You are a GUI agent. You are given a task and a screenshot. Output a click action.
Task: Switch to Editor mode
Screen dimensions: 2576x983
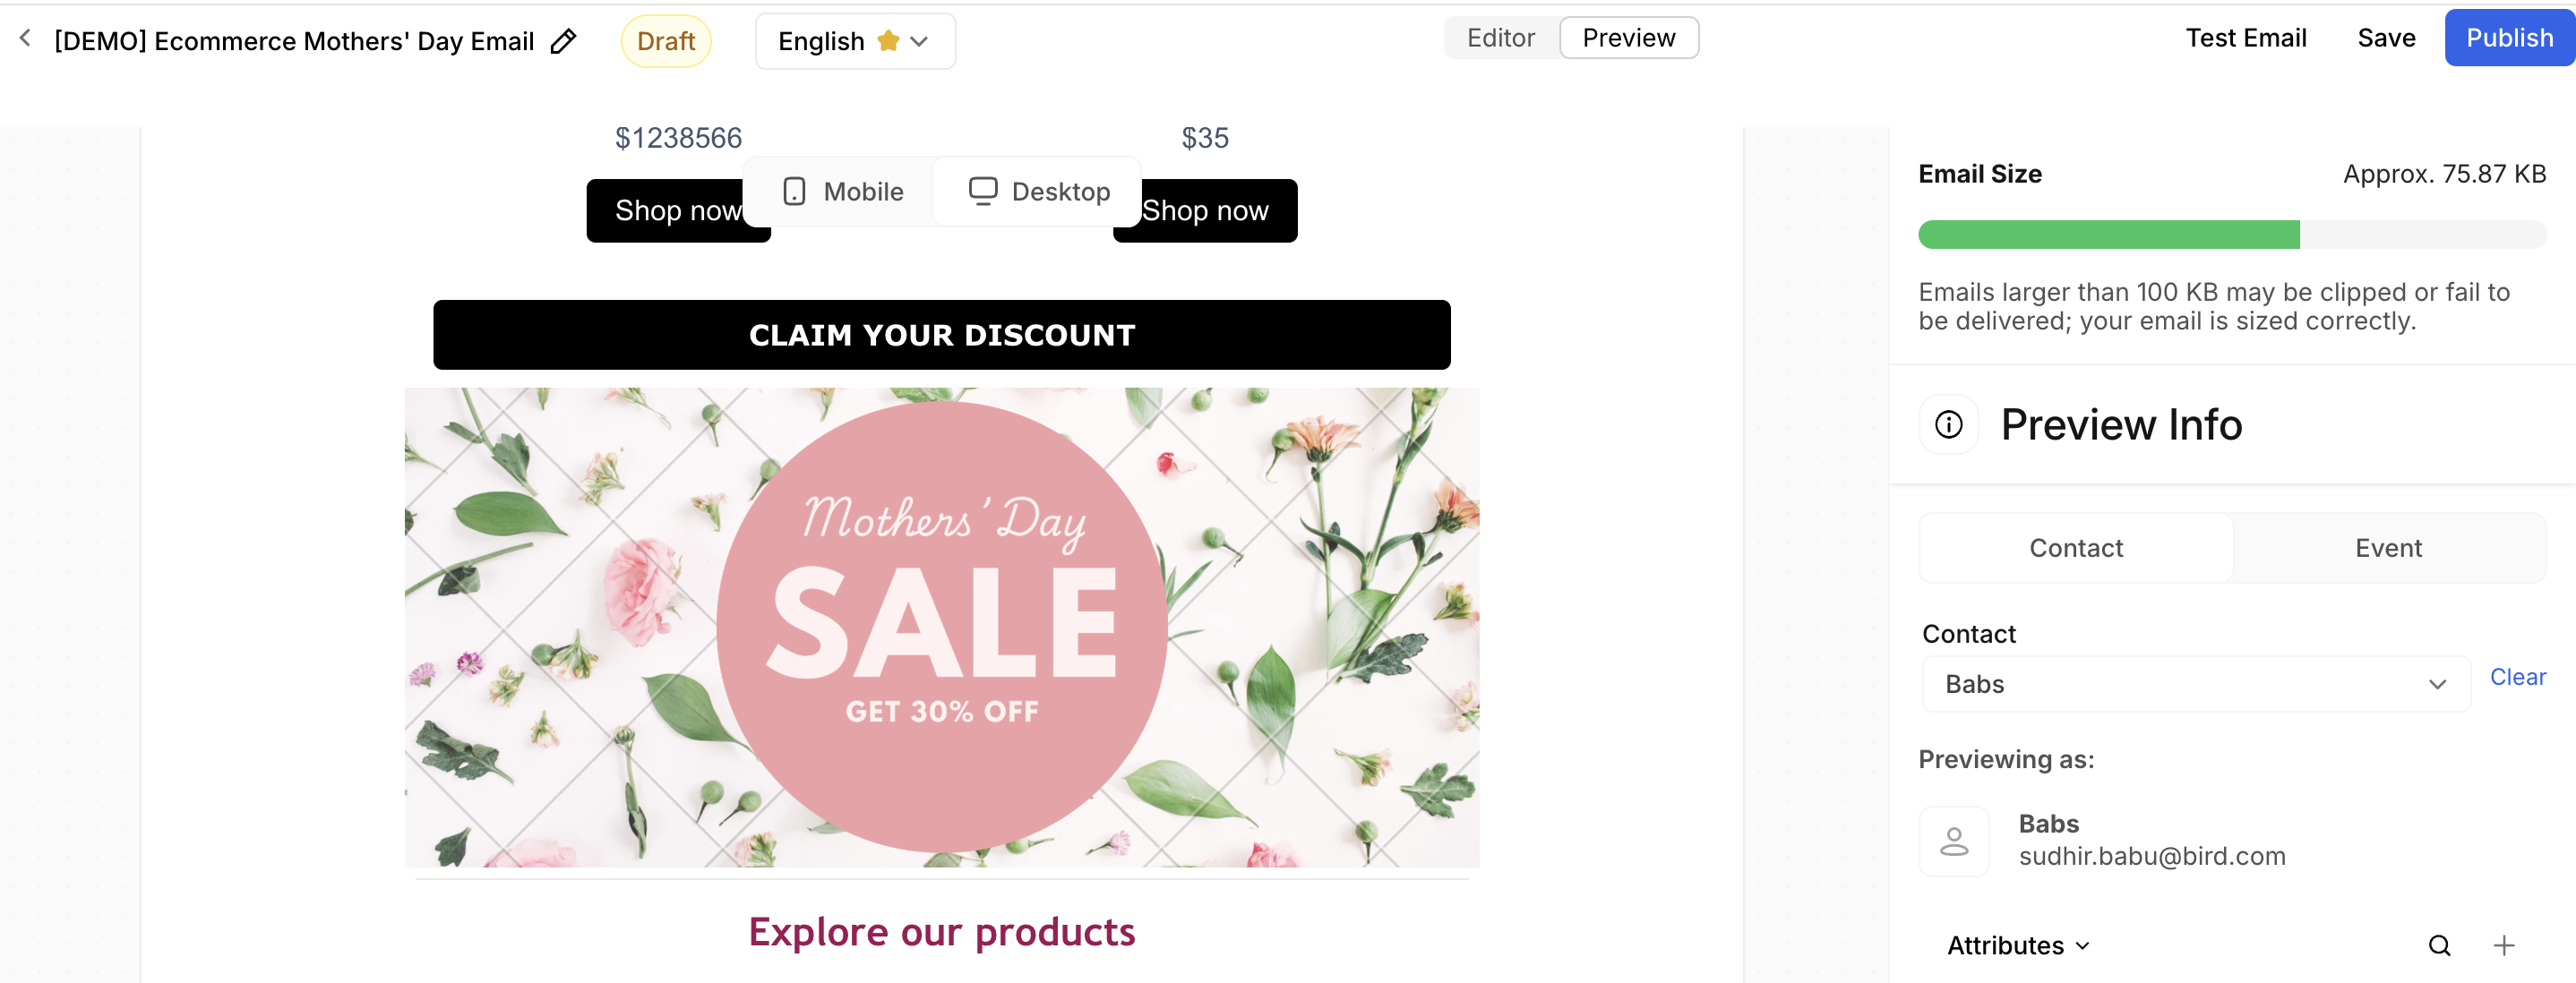1500,38
